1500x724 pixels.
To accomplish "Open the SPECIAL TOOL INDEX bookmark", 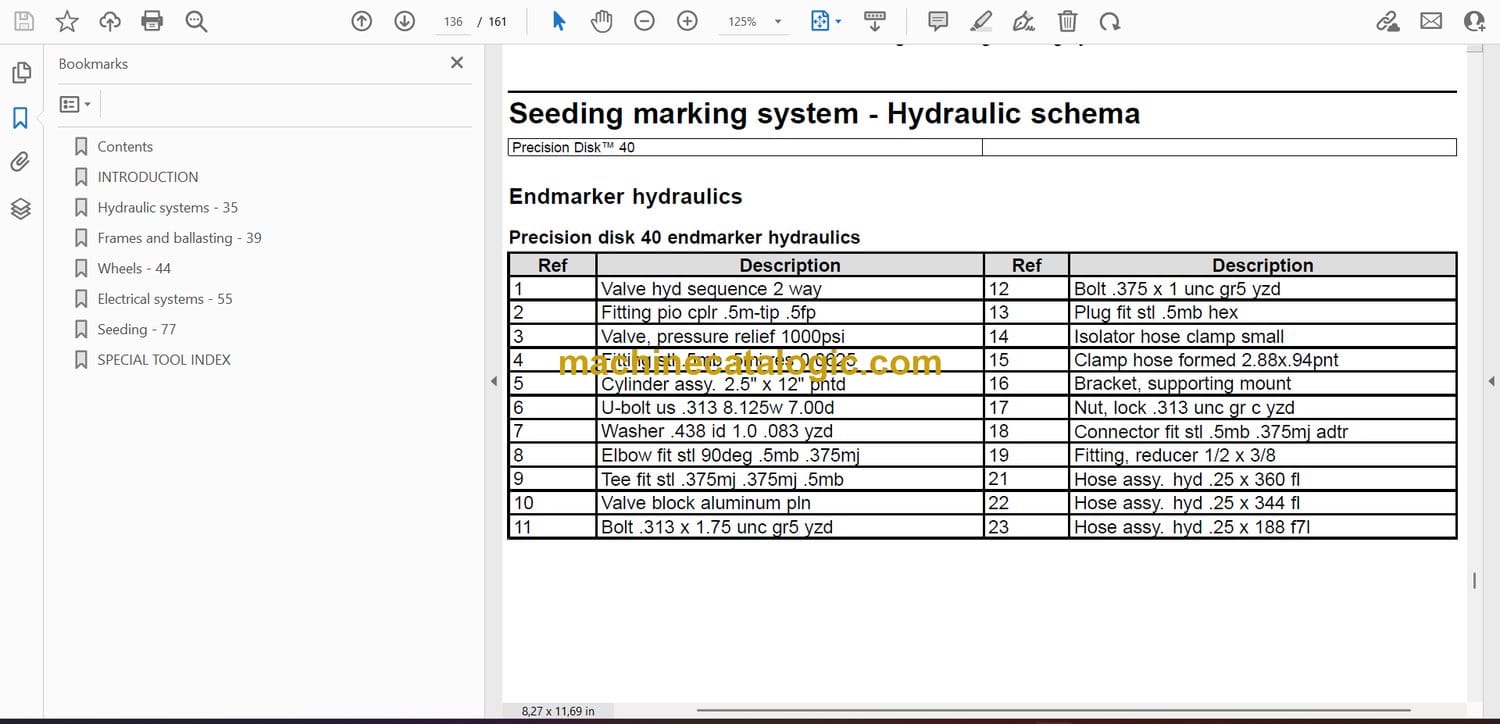I will click(163, 360).
